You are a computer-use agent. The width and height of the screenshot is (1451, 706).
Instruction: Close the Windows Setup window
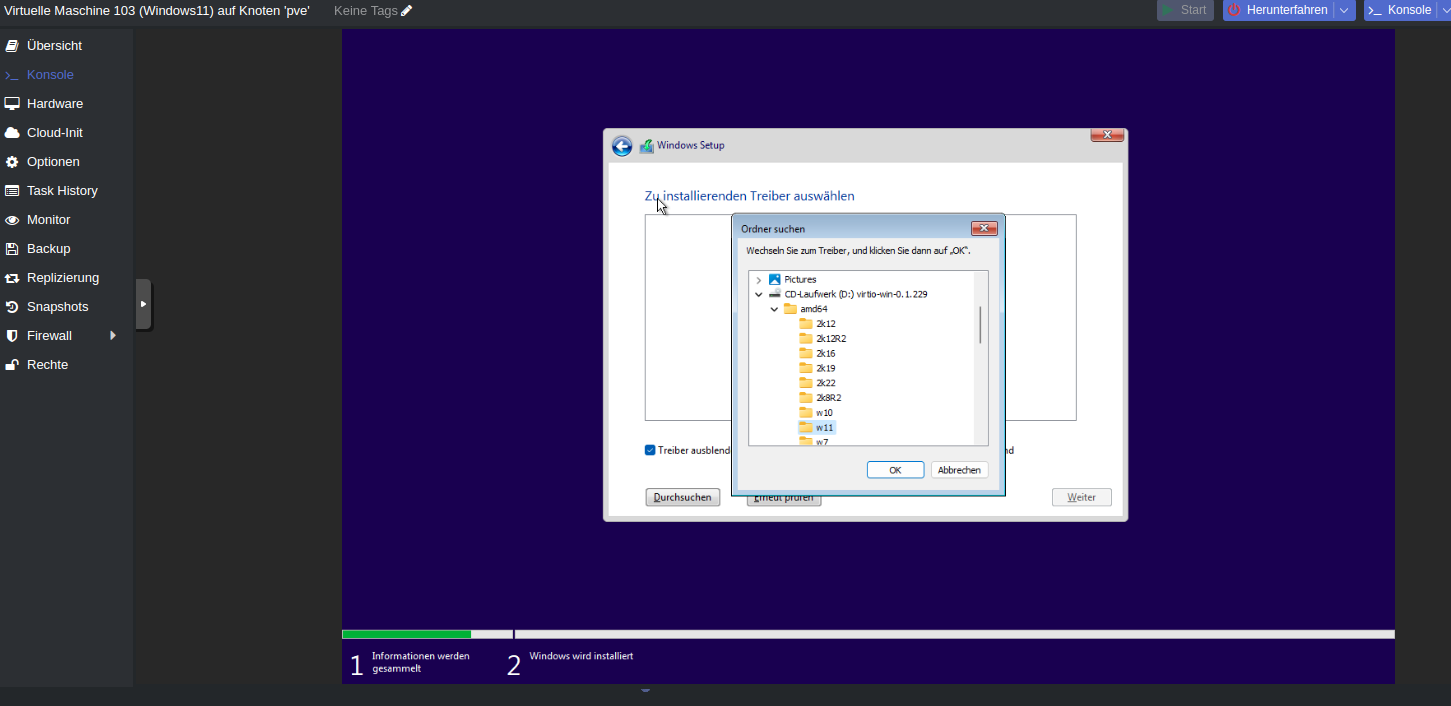(1107, 135)
